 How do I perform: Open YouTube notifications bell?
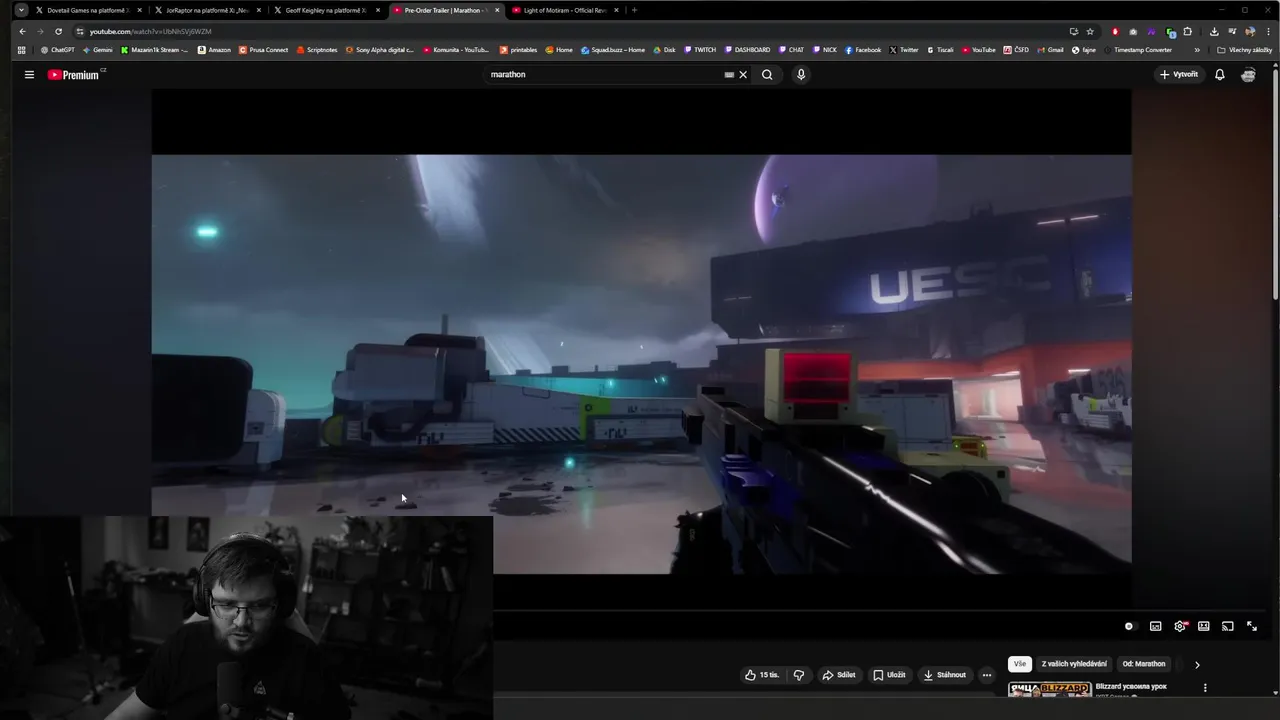[x=1220, y=75]
